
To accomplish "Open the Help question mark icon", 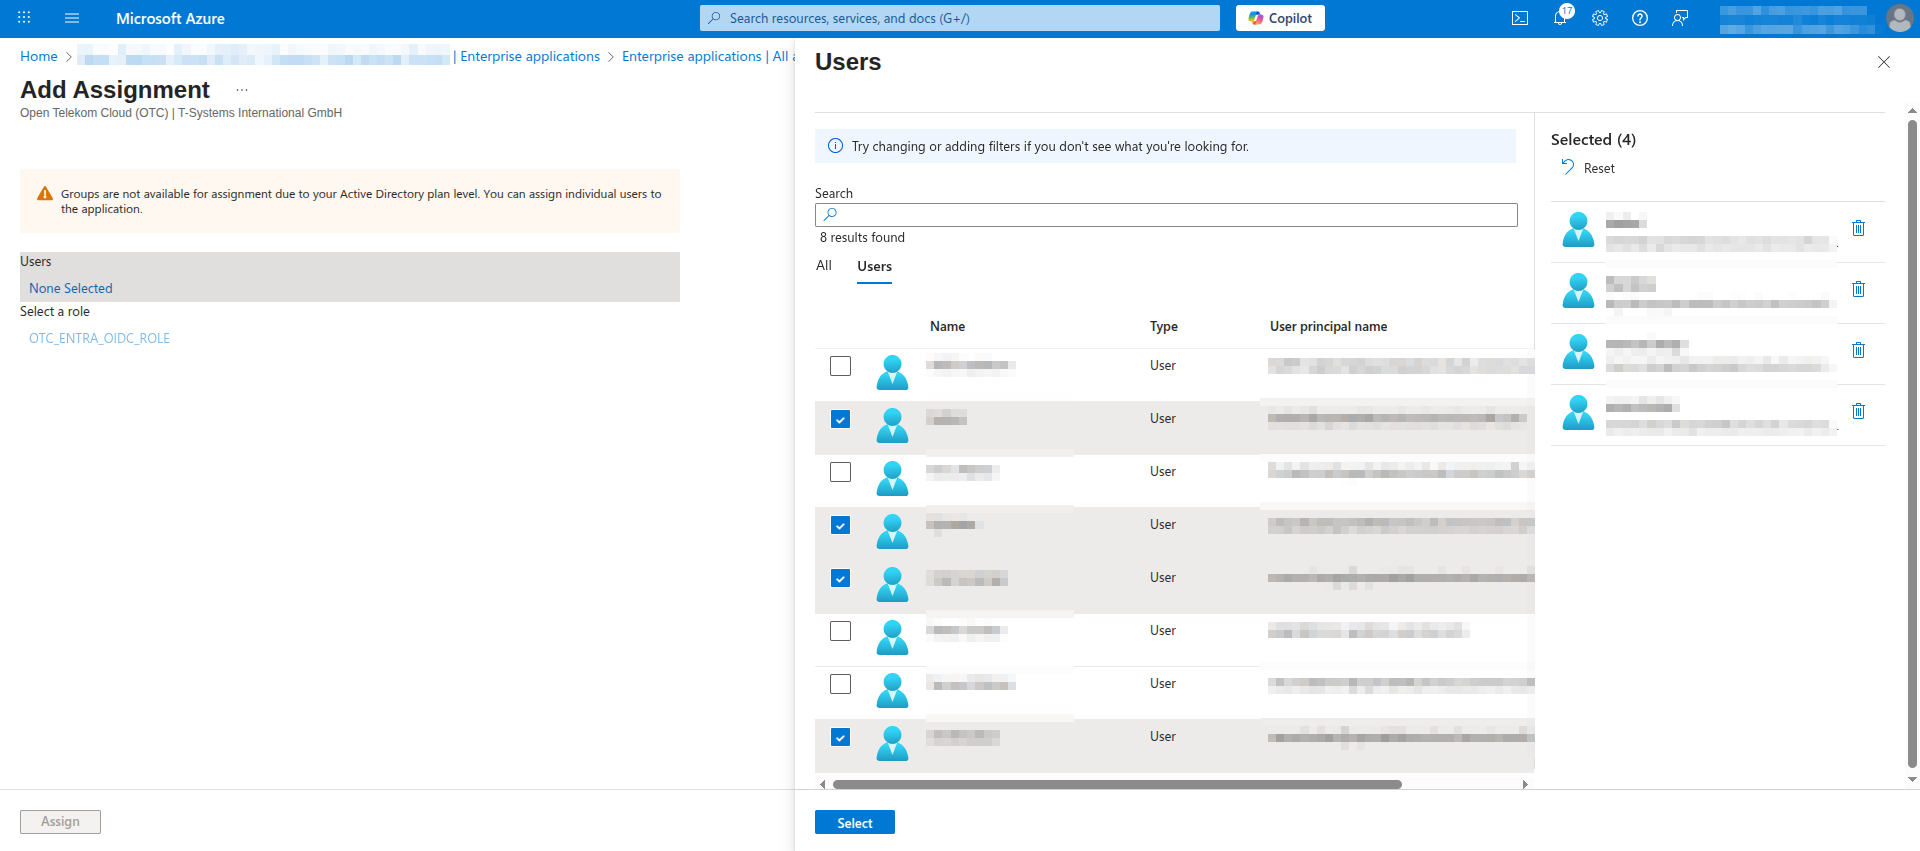I will point(1640,18).
